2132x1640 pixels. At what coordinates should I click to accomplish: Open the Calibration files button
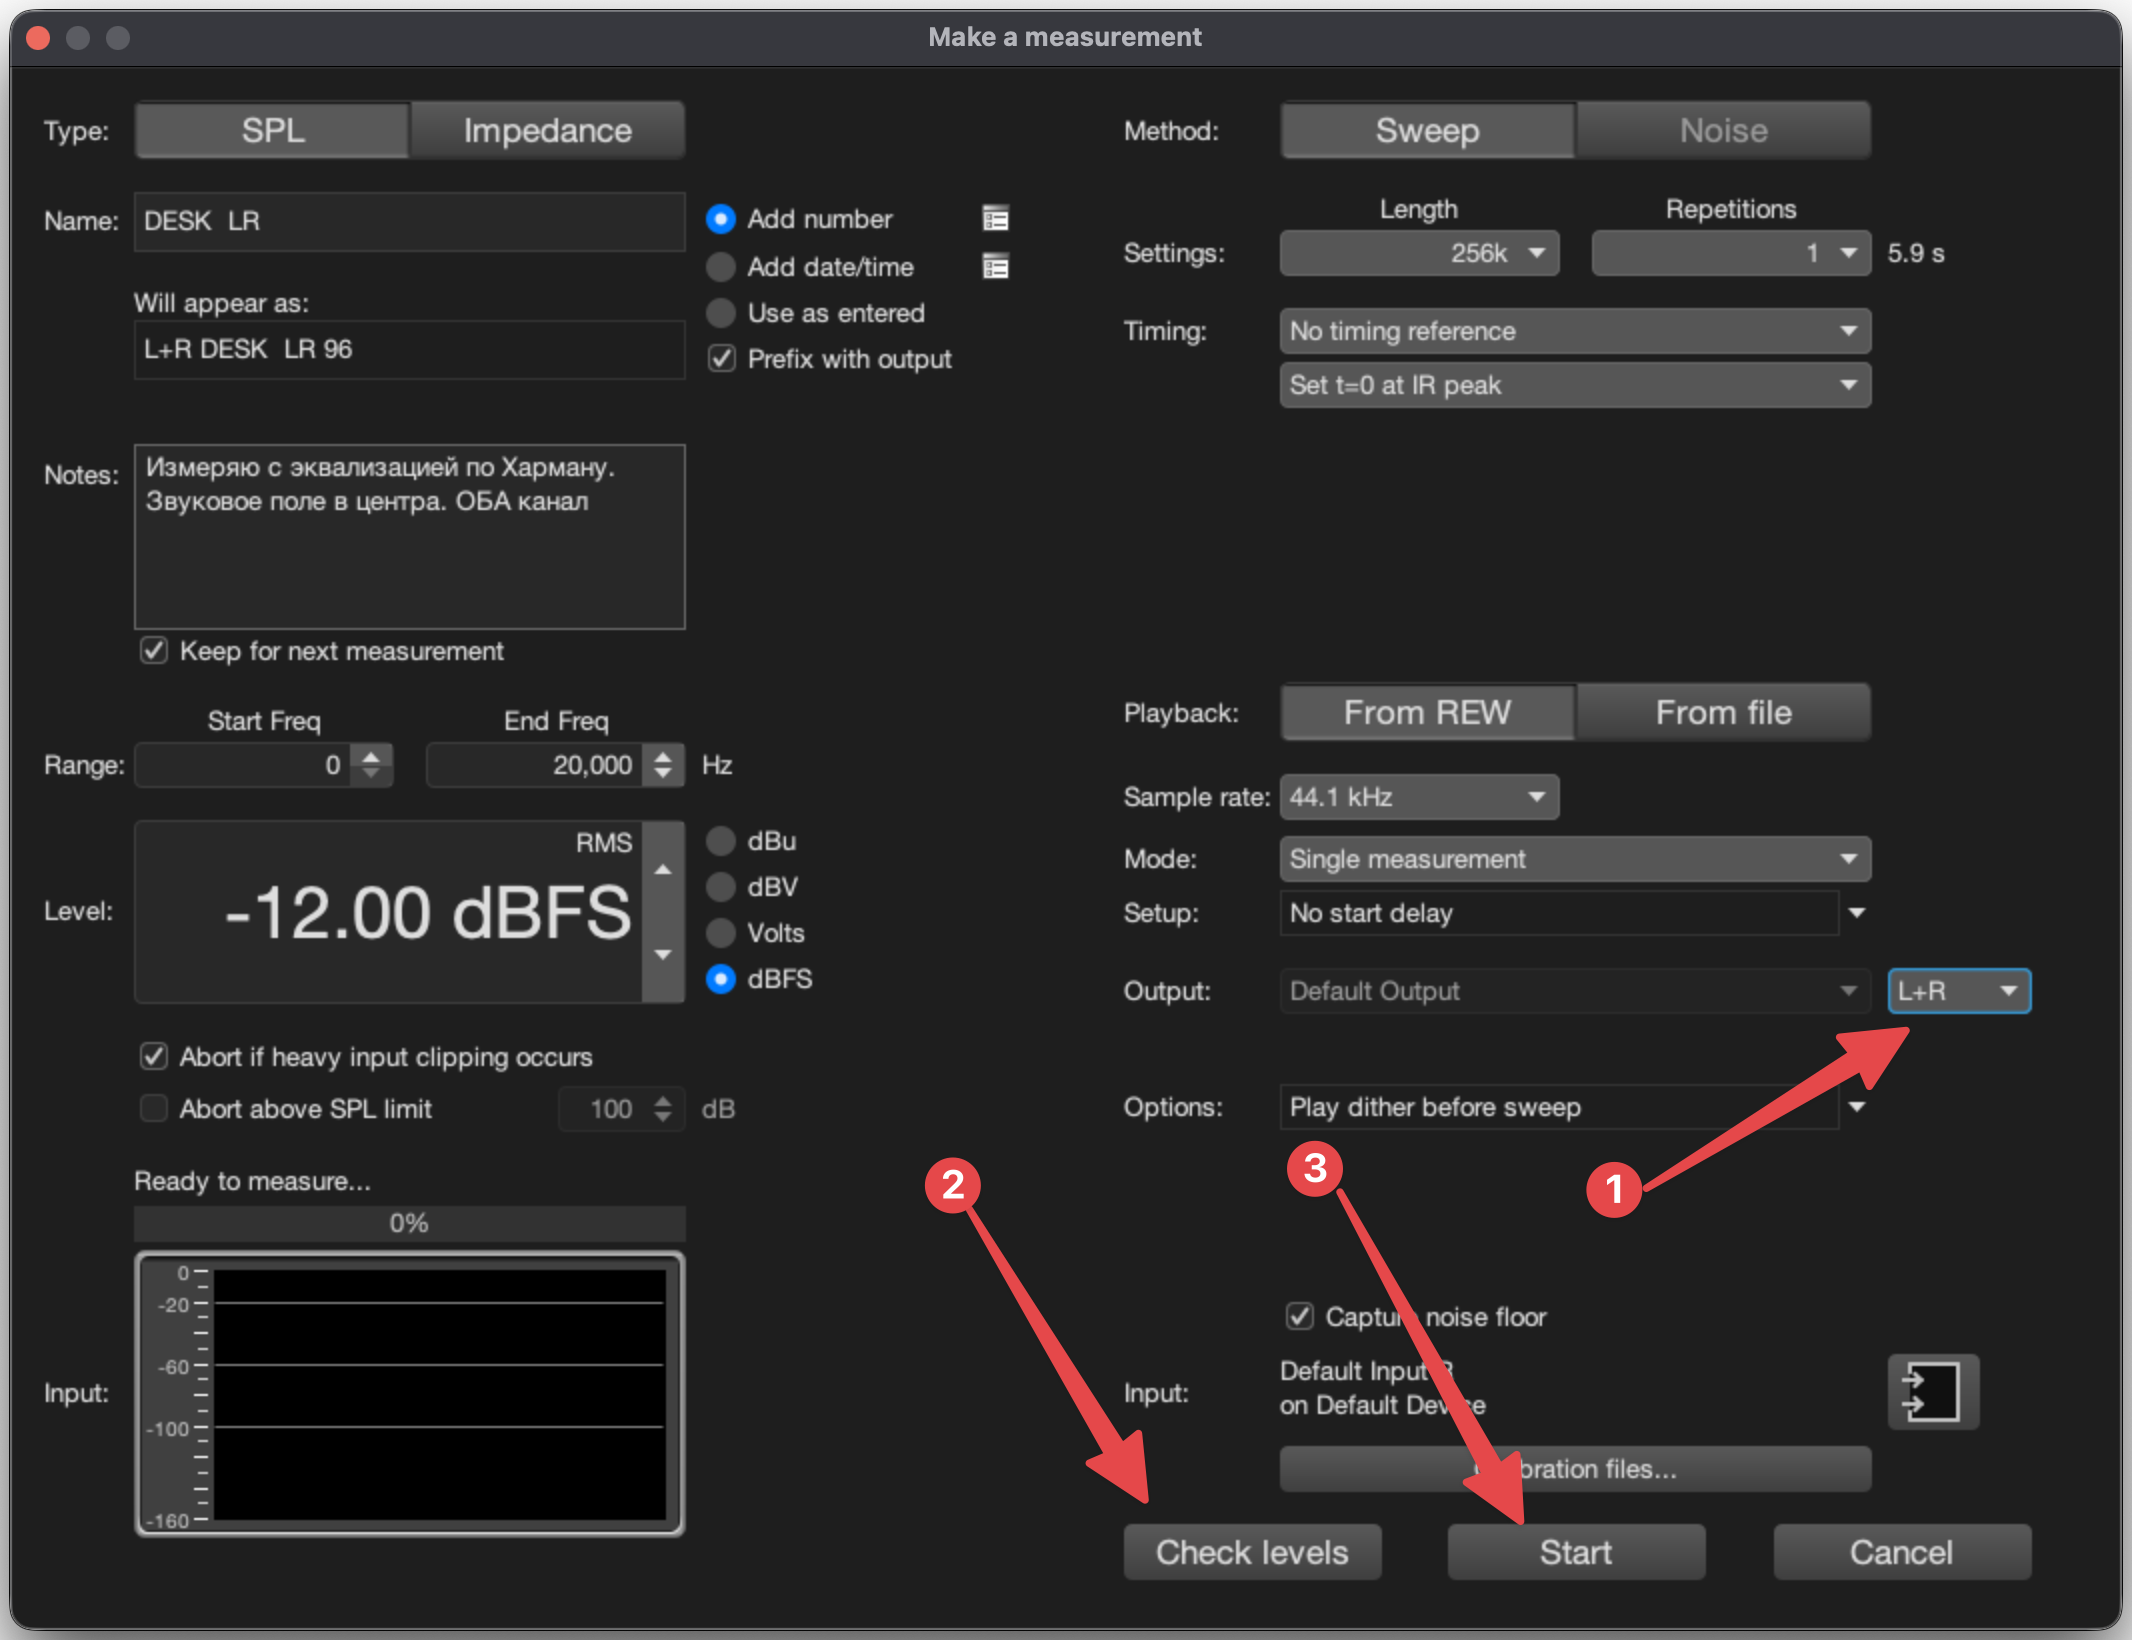pos(1575,1469)
